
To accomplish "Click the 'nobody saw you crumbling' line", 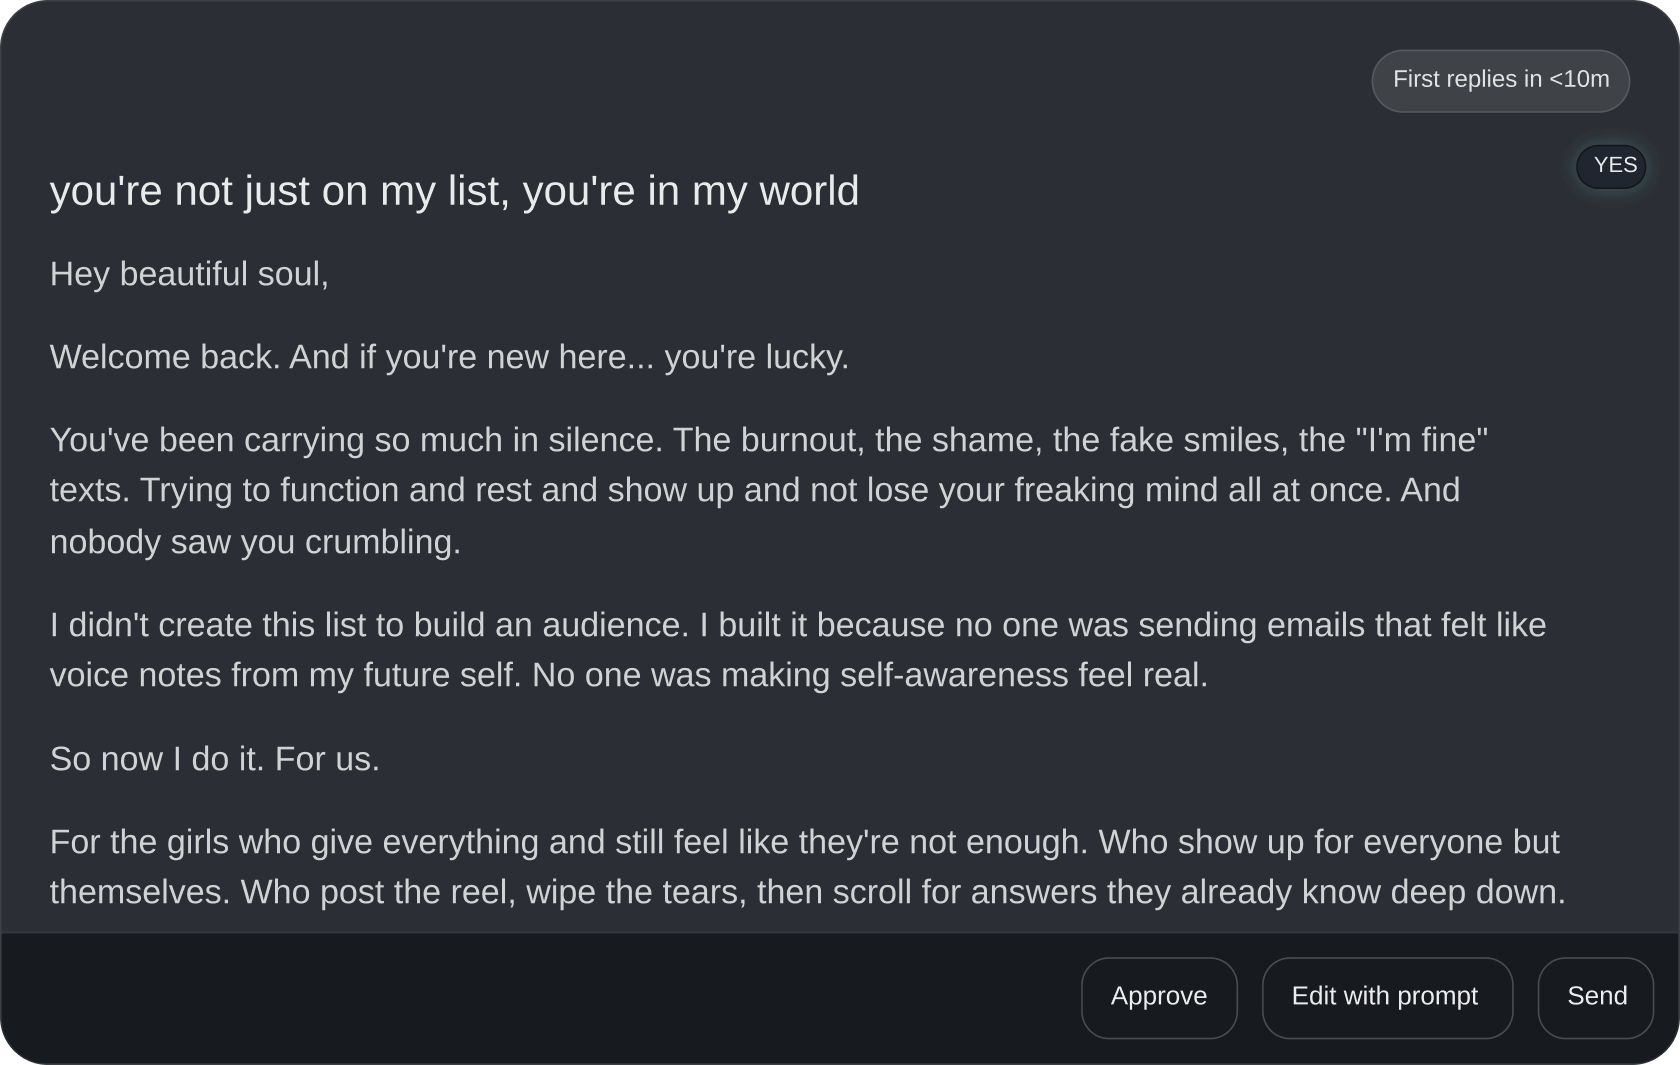I will (x=255, y=542).
